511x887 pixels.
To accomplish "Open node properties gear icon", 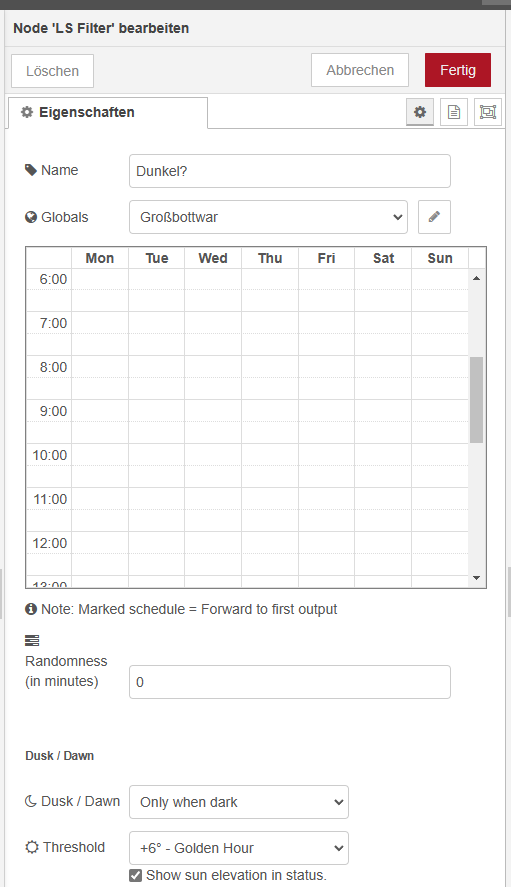I will (420, 112).
